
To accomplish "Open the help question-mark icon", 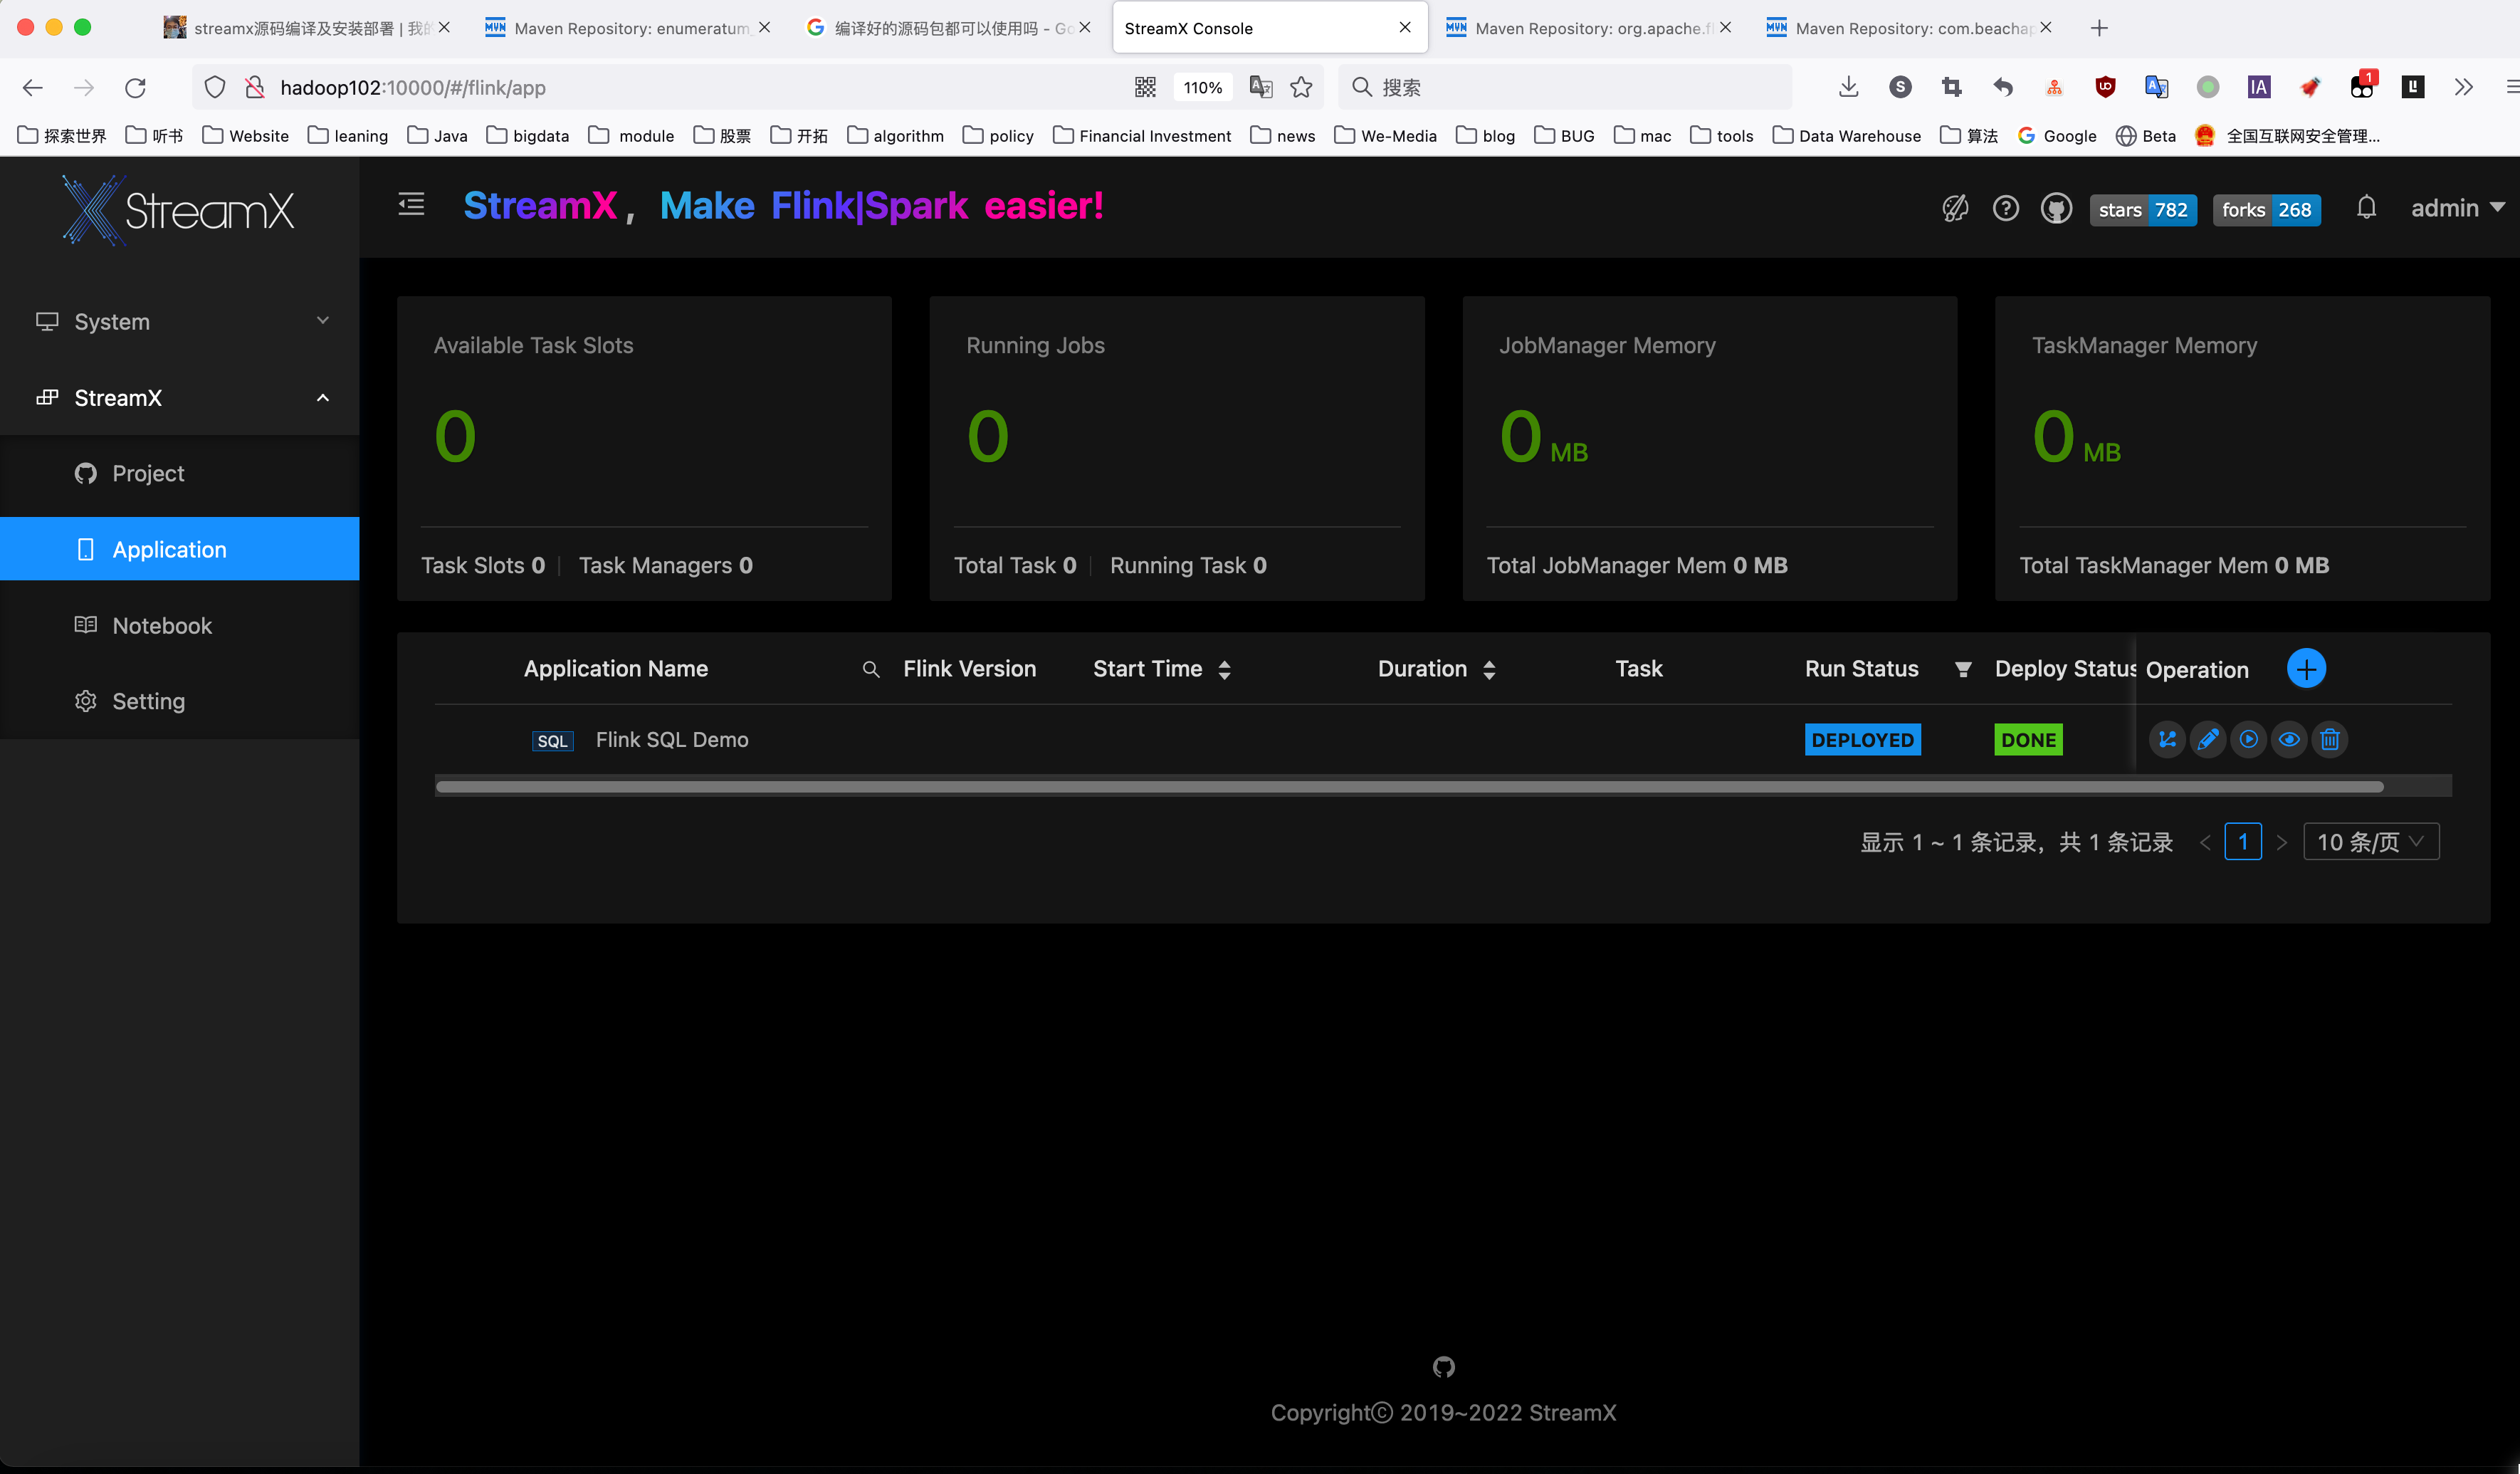I will point(2005,208).
